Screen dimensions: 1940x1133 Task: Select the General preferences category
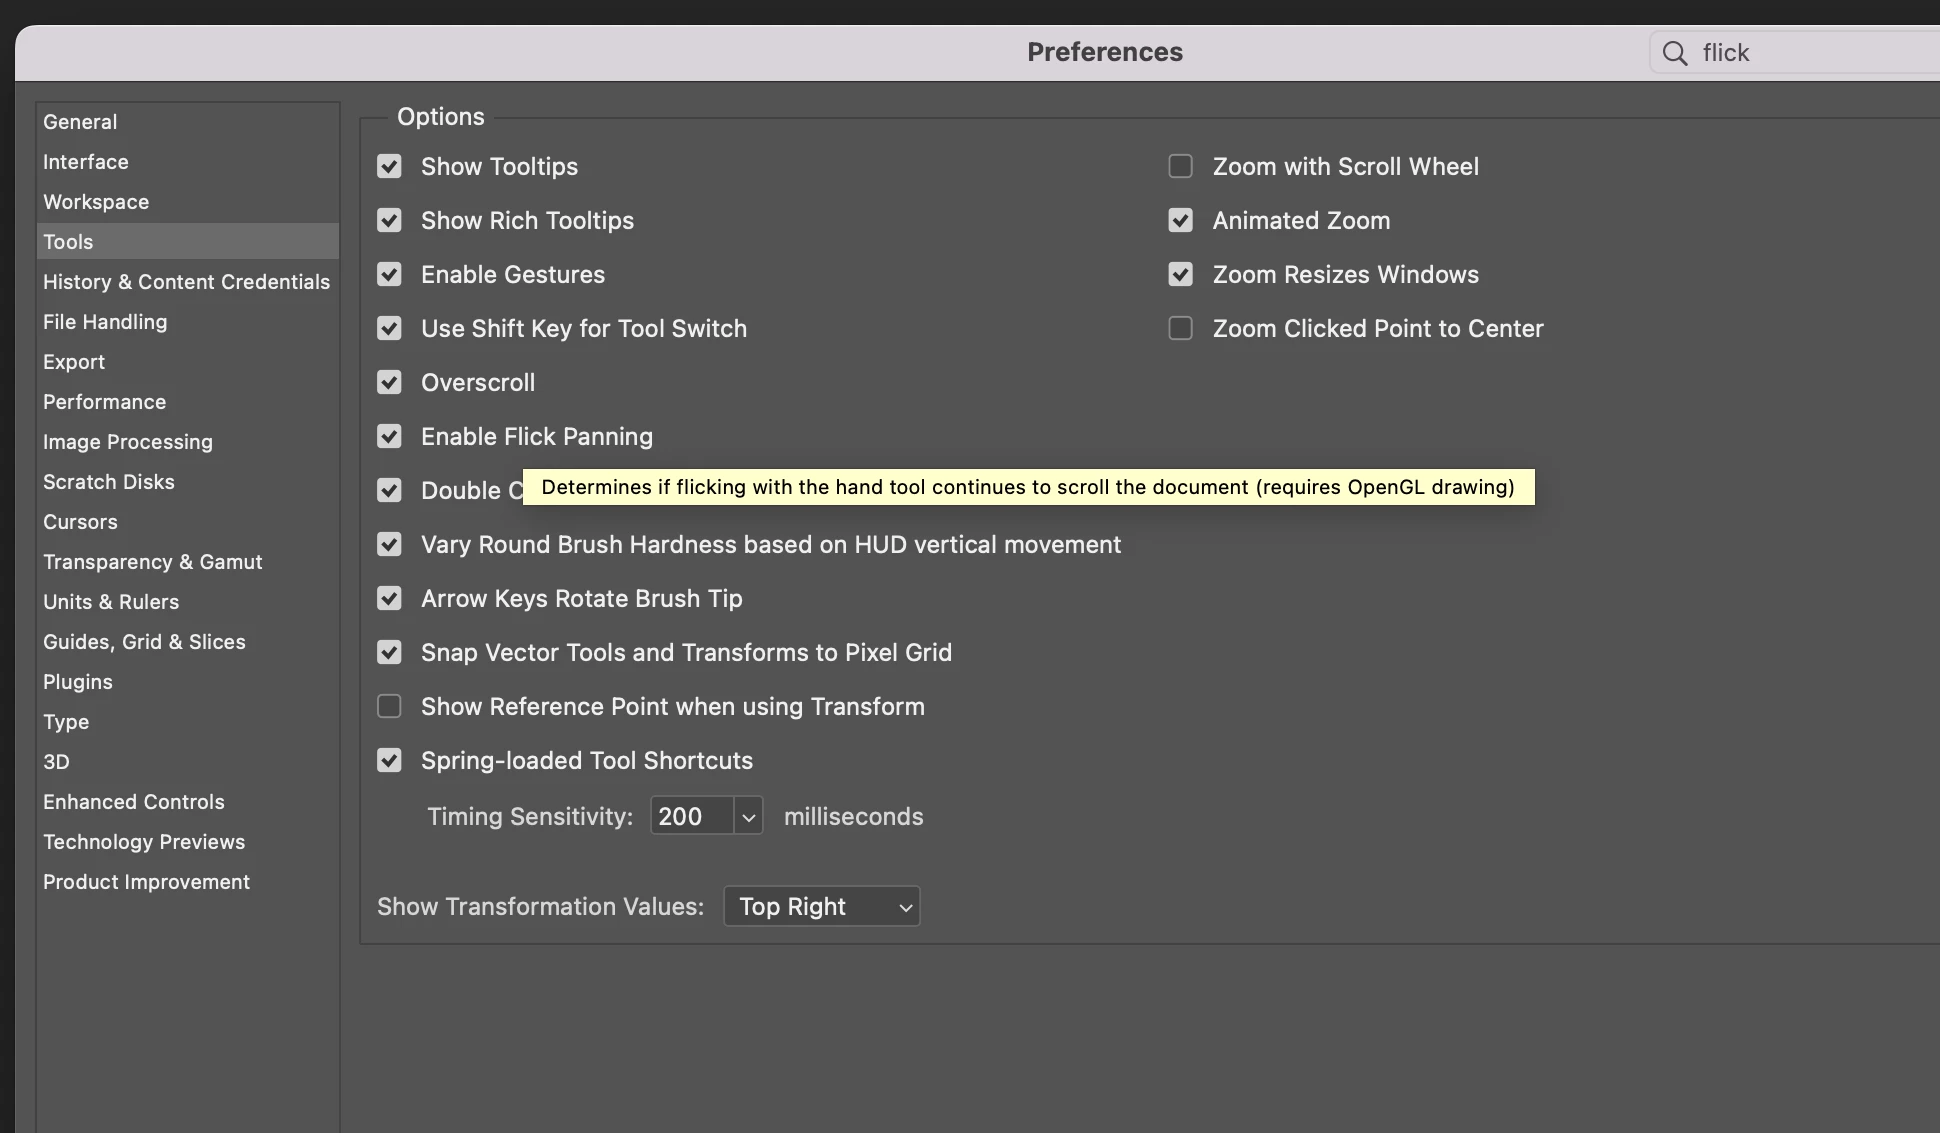(80, 122)
